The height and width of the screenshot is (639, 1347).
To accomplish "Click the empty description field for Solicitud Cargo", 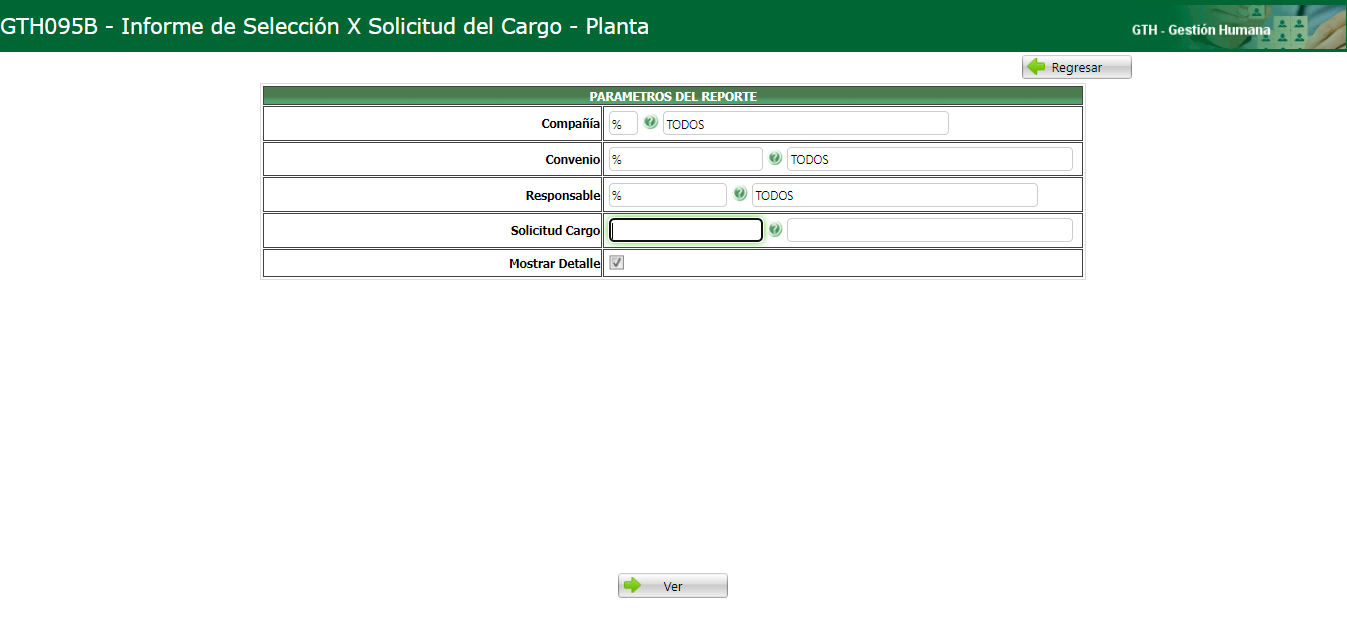I will pos(929,229).
